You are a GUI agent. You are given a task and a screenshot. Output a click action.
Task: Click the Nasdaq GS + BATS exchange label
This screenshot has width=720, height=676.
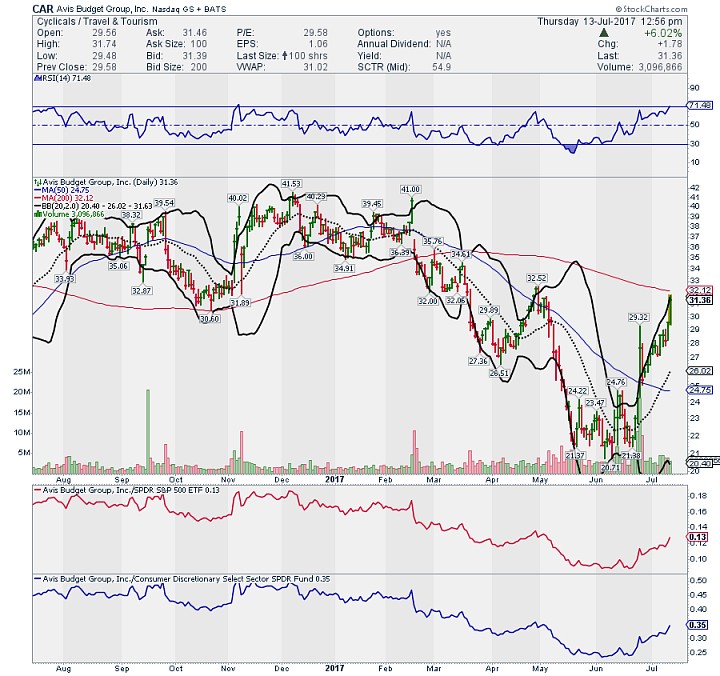189,9
